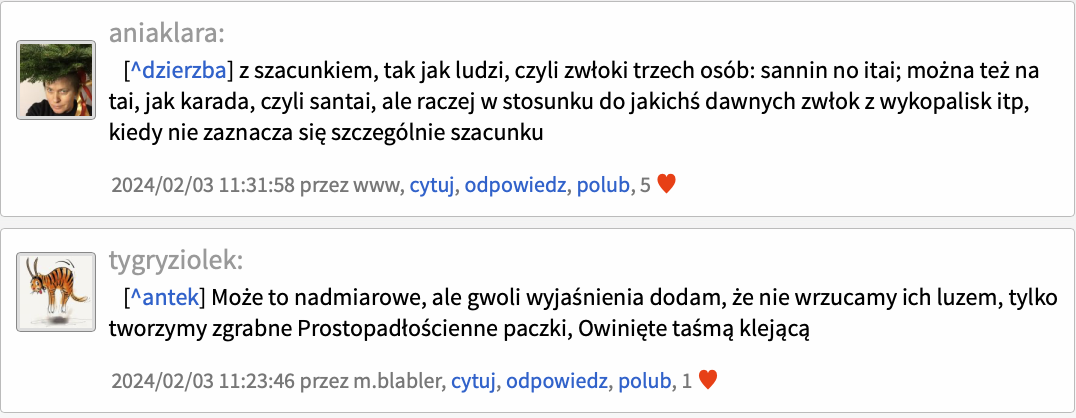Image resolution: width=1076 pixels, height=418 pixels.
Task: Like aniaklara's post with polub
Action: pyautogui.click(x=603, y=185)
